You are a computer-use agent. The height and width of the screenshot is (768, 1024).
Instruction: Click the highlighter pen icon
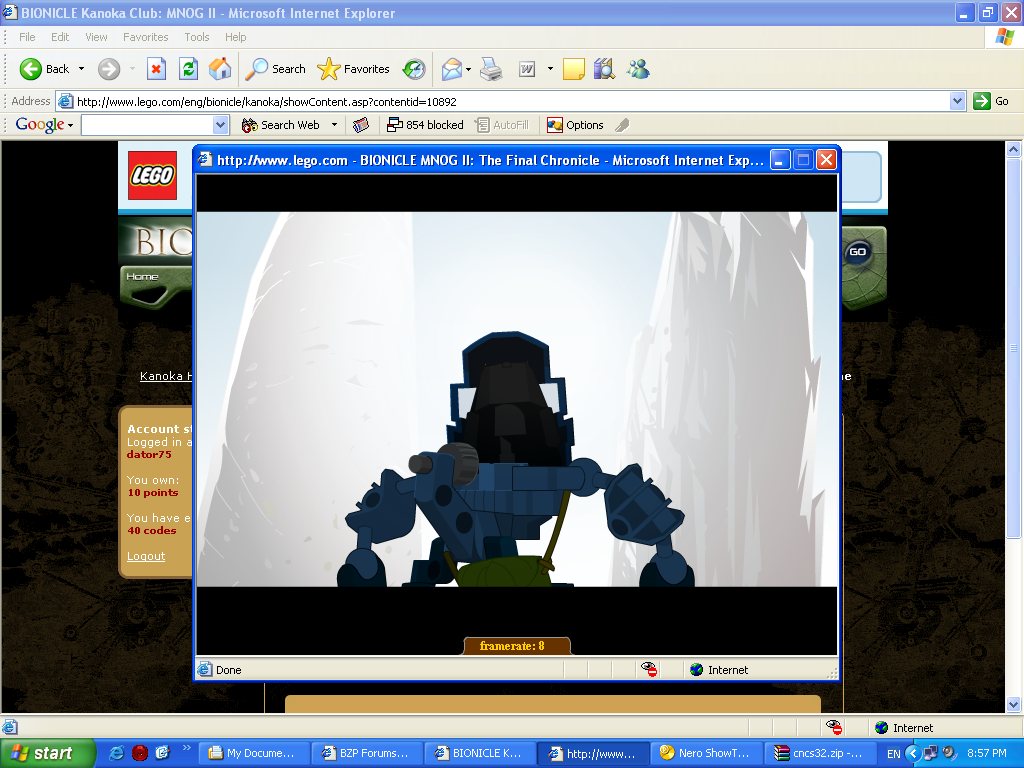622,125
